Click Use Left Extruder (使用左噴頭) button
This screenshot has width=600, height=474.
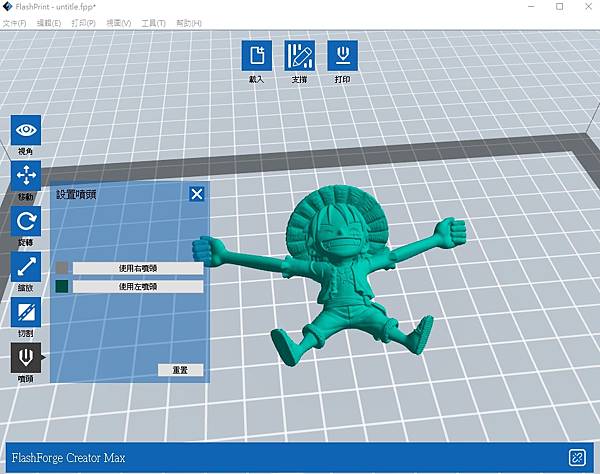(x=138, y=286)
